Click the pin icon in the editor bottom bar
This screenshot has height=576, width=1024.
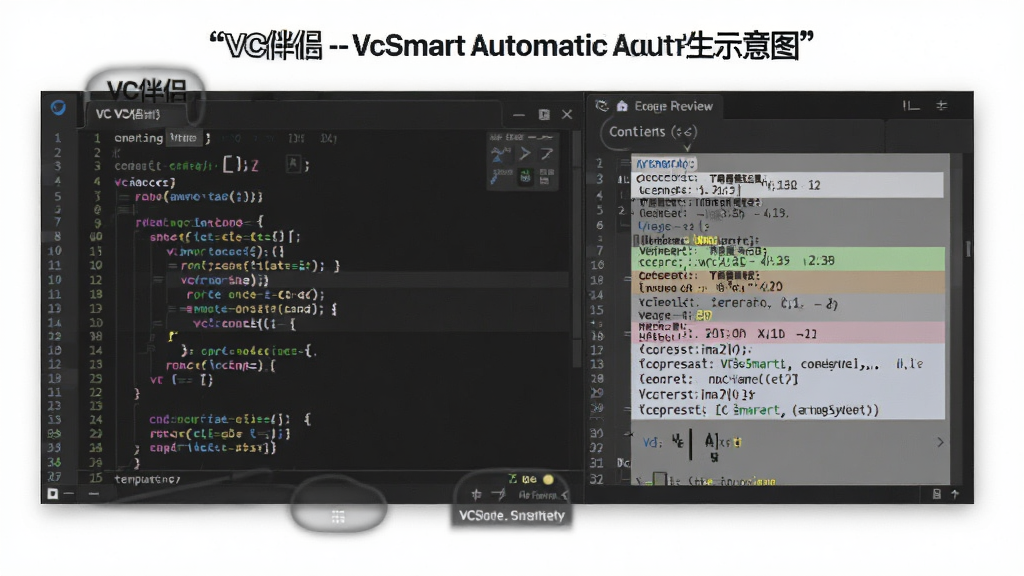[477, 494]
